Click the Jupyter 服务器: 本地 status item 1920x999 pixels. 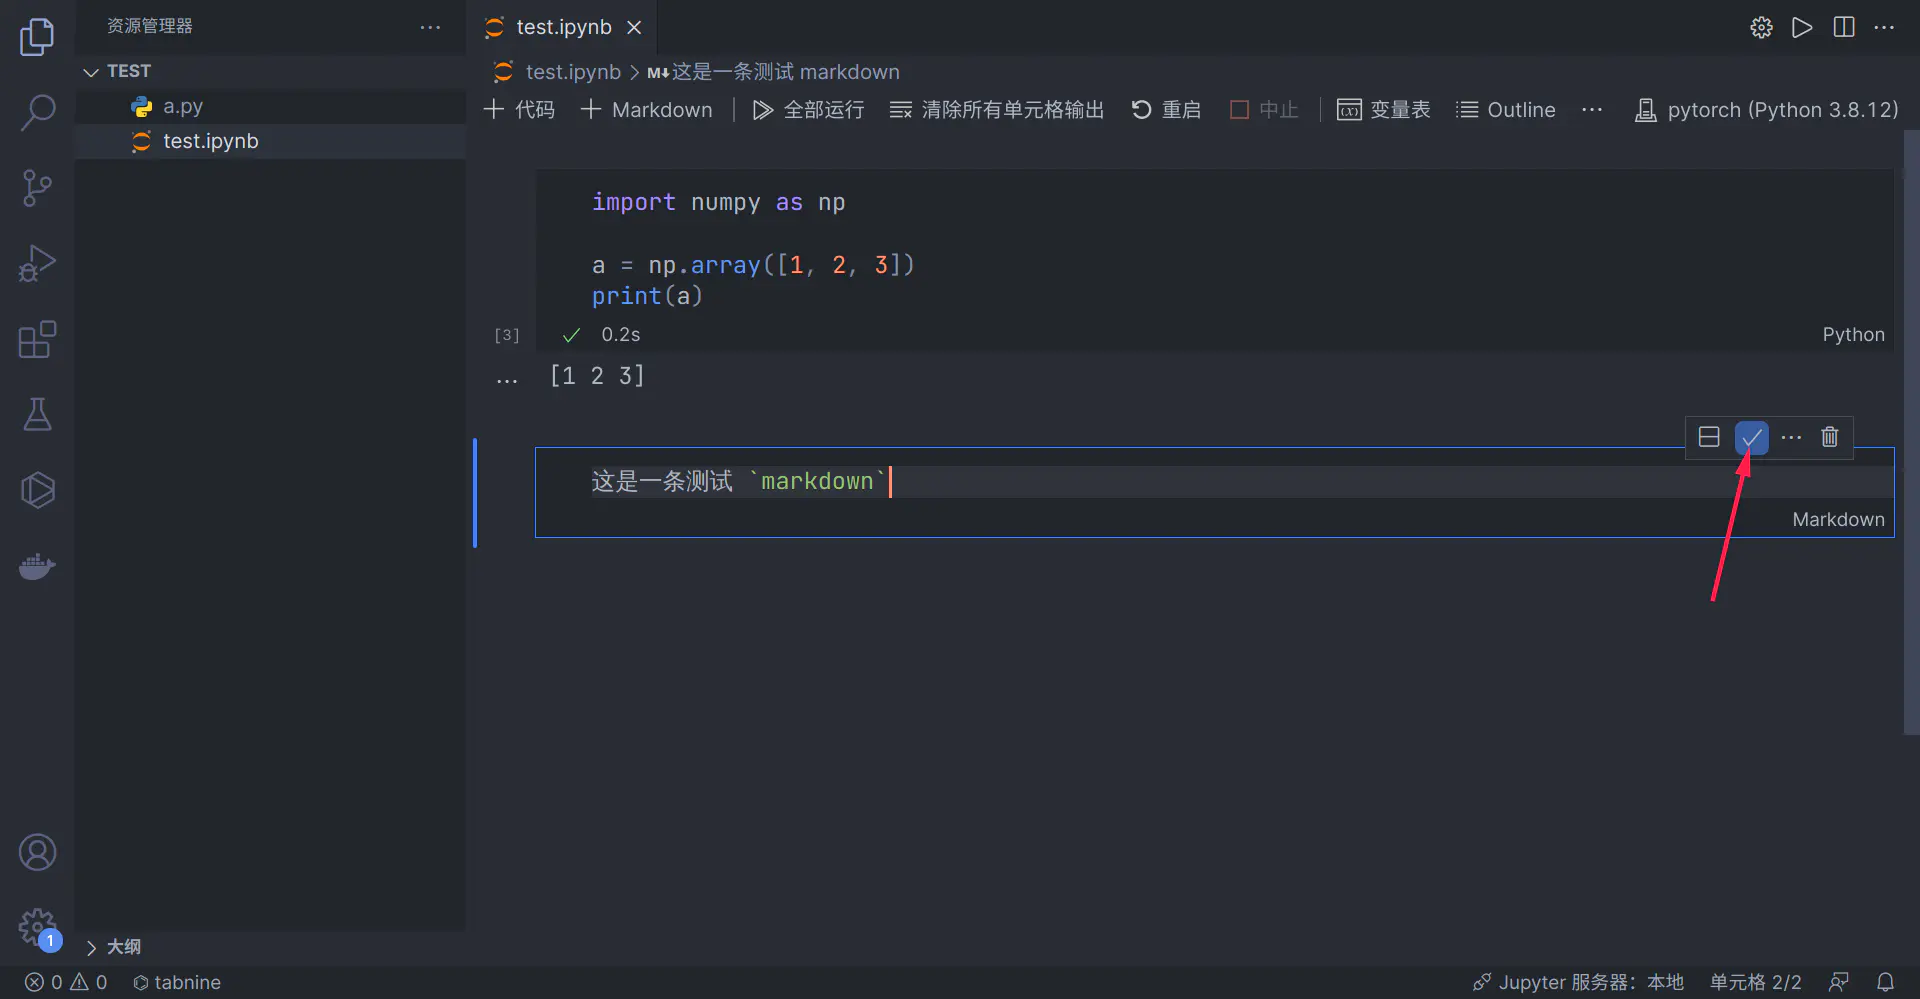coord(1578,982)
